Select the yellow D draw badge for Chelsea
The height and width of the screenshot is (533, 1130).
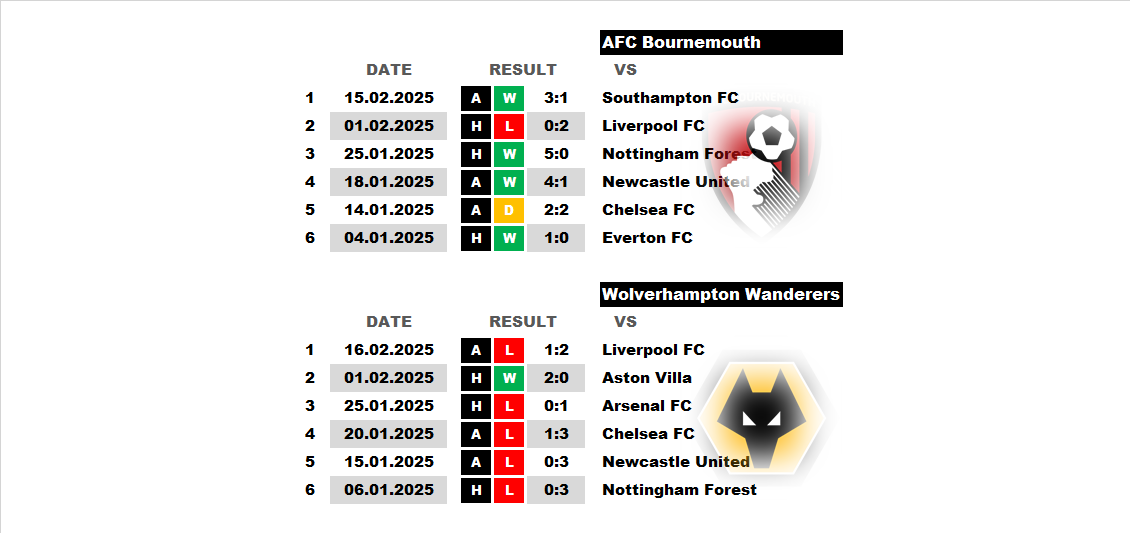[x=509, y=210]
